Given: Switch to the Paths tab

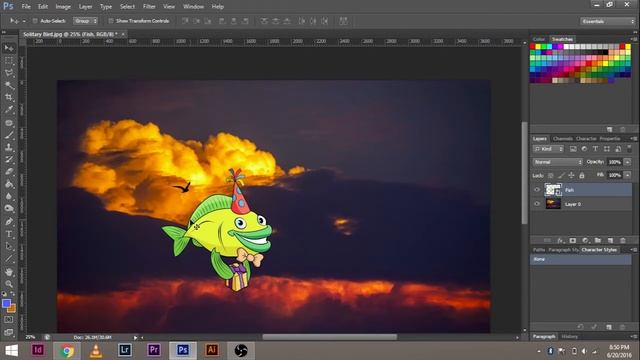Looking at the screenshot, I should (x=539, y=250).
